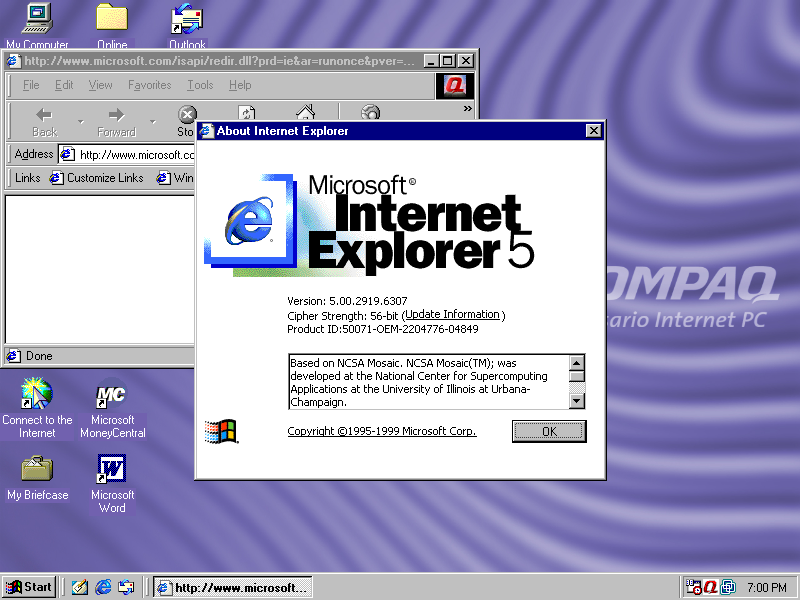800x600 pixels.
Task: Go Forward in the Internet Explorer toolbar
Action: 116,122
